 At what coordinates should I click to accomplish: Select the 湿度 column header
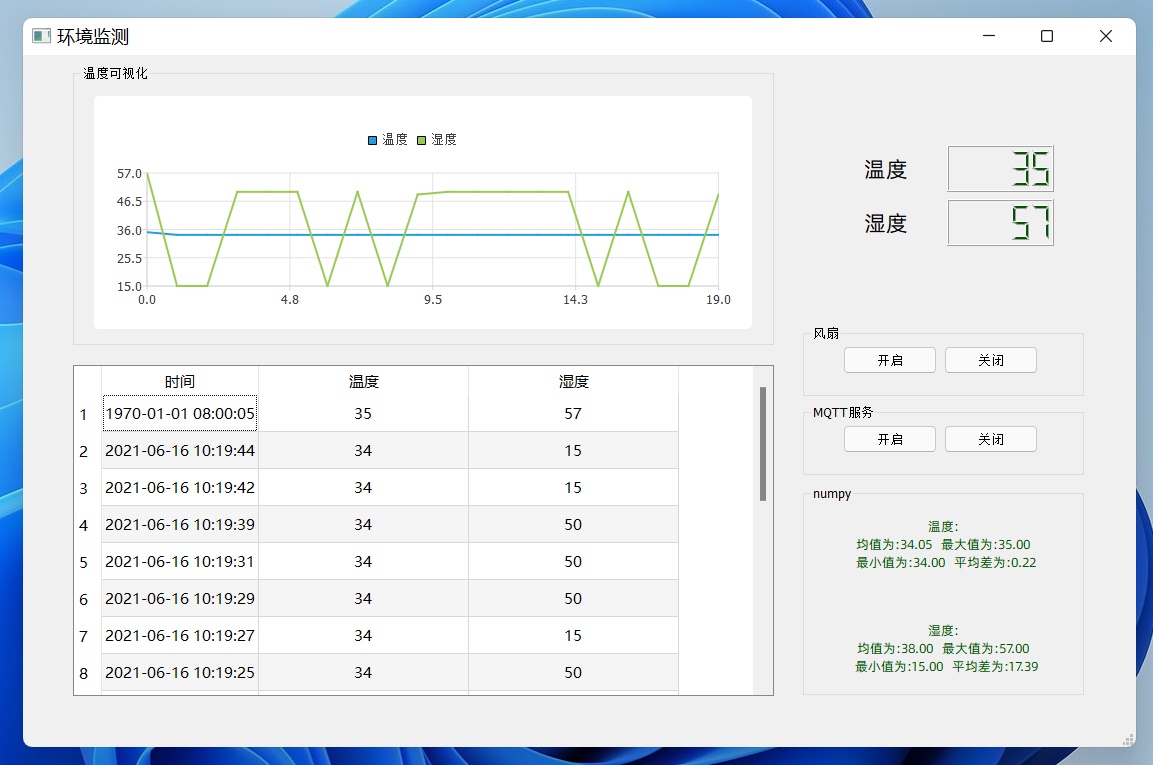pyautogui.click(x=573, y=381)
